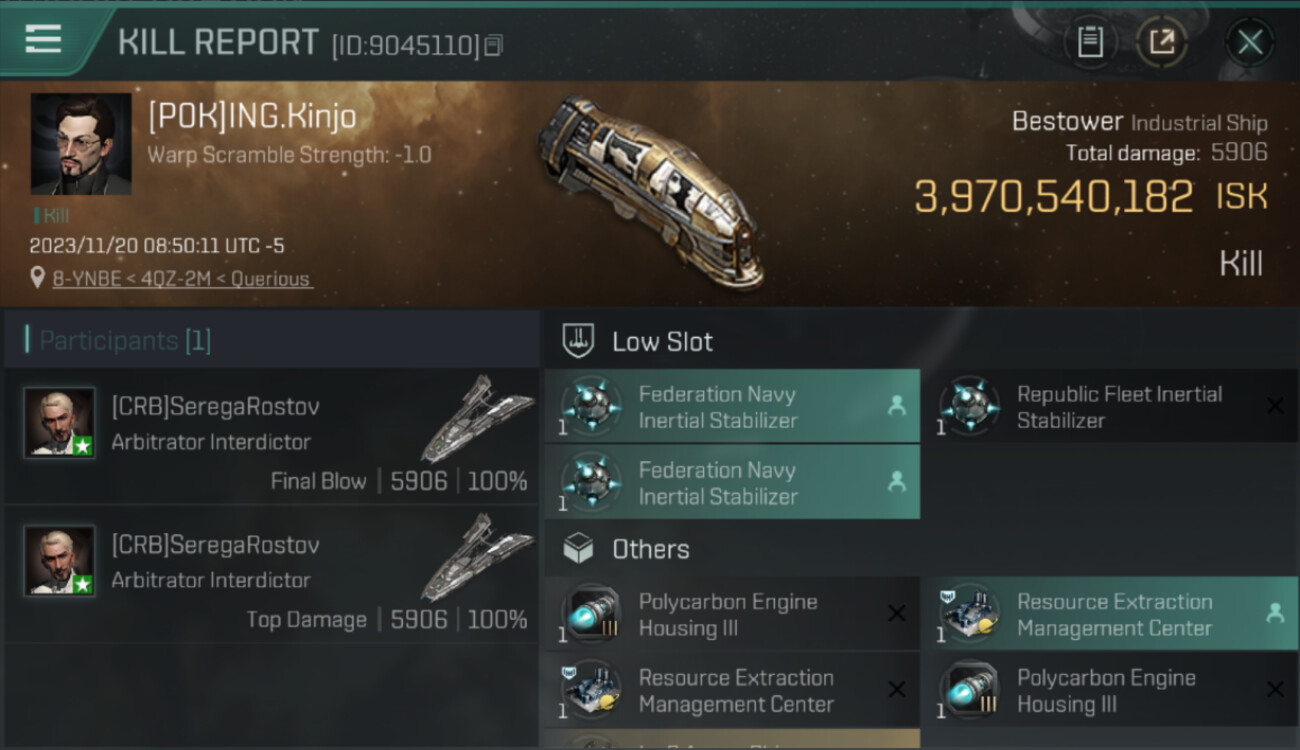1300x750 pixels.
Task: Select the first Federation Navy Inertial Stabilizer
Action: pos(731,406)
